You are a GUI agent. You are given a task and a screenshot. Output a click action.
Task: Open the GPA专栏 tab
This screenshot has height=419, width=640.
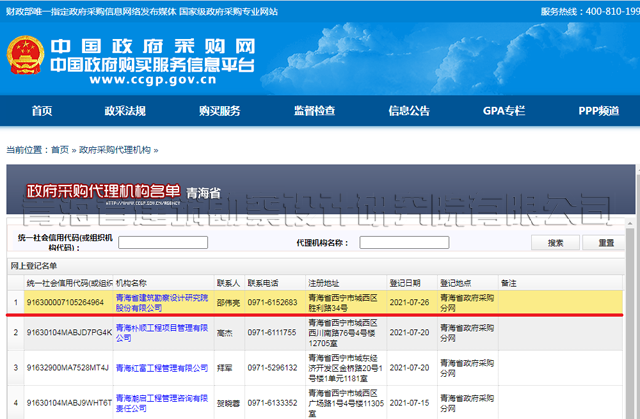503,110
